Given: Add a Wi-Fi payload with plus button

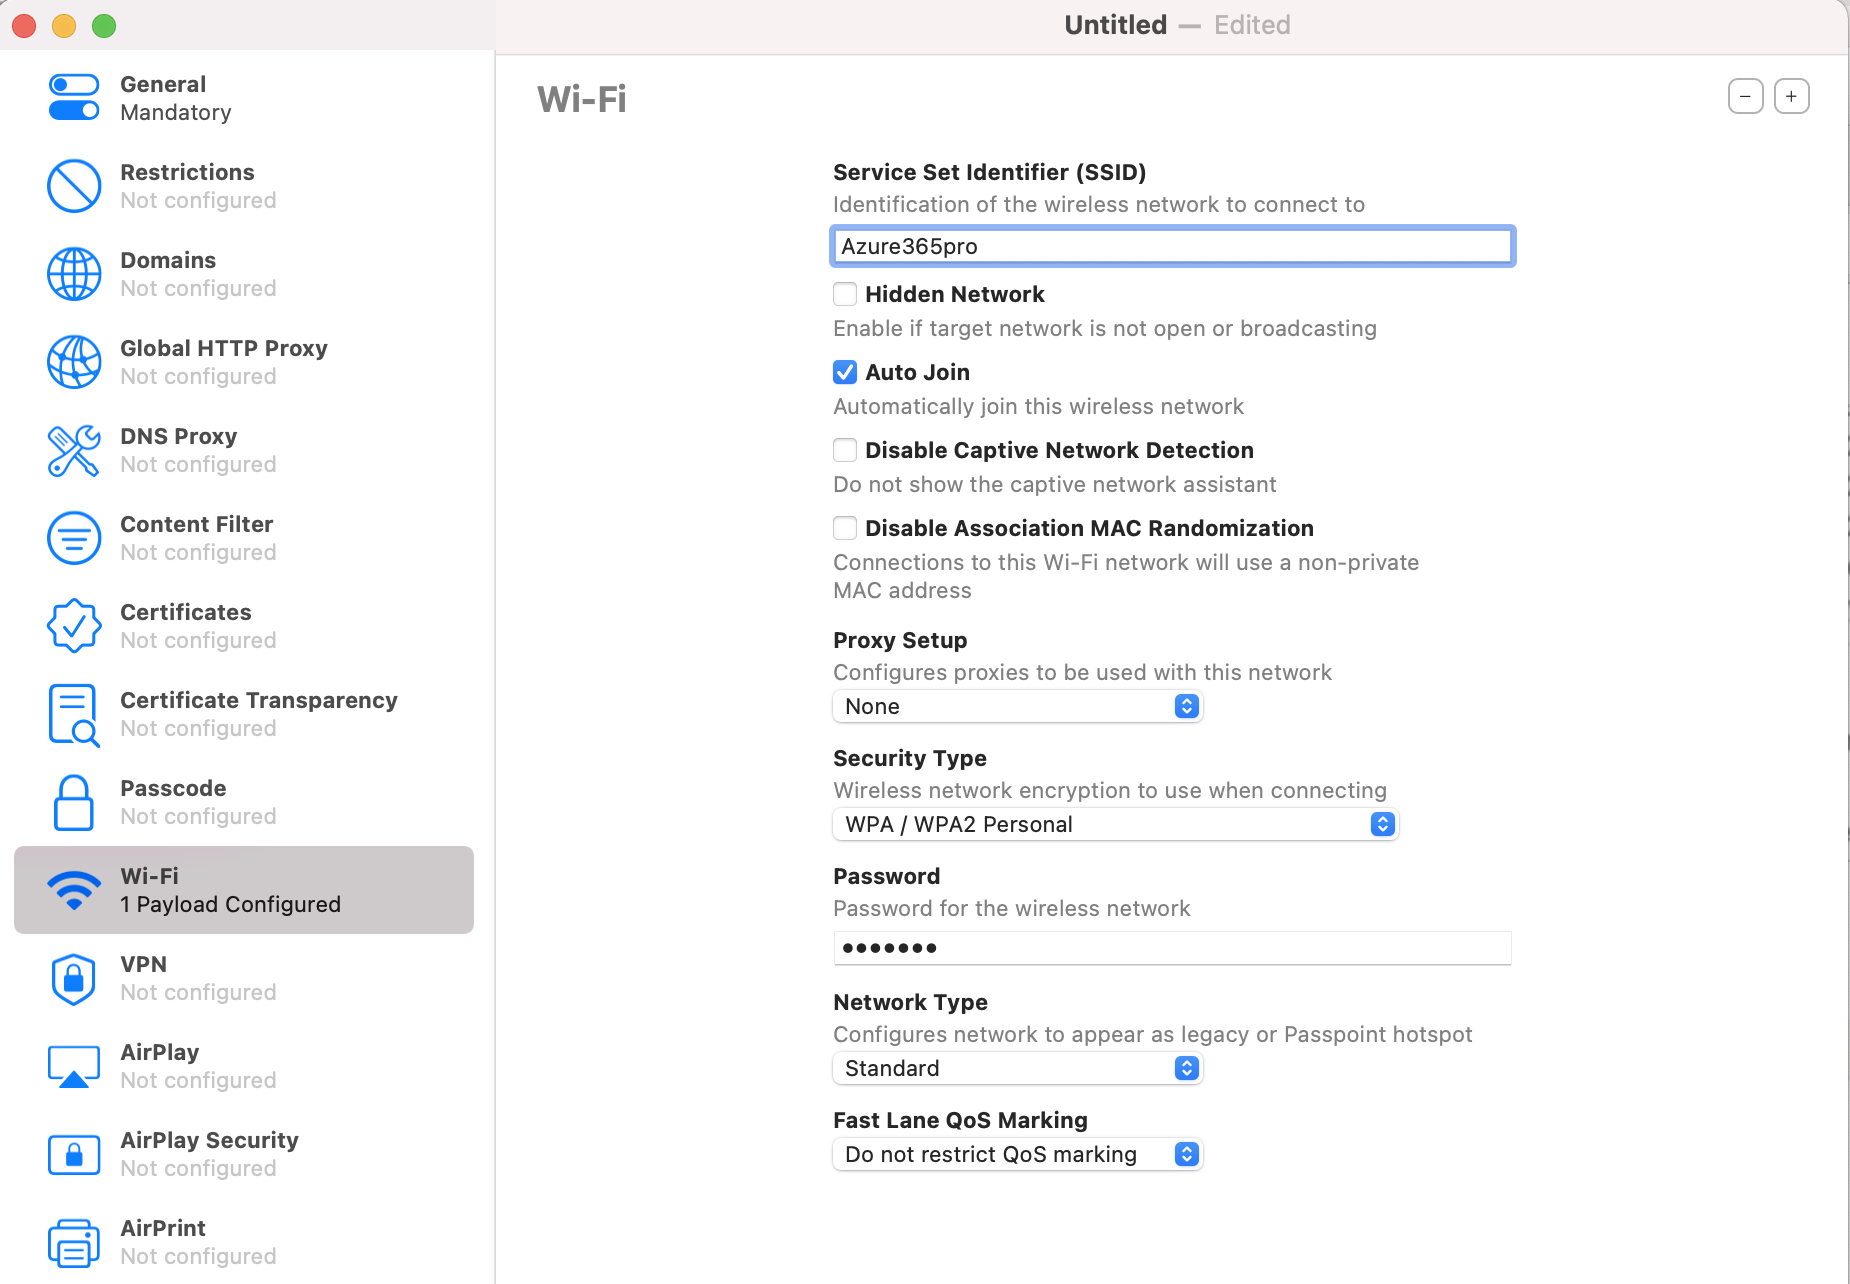Looking at the screenshot, I should 1792,96.
